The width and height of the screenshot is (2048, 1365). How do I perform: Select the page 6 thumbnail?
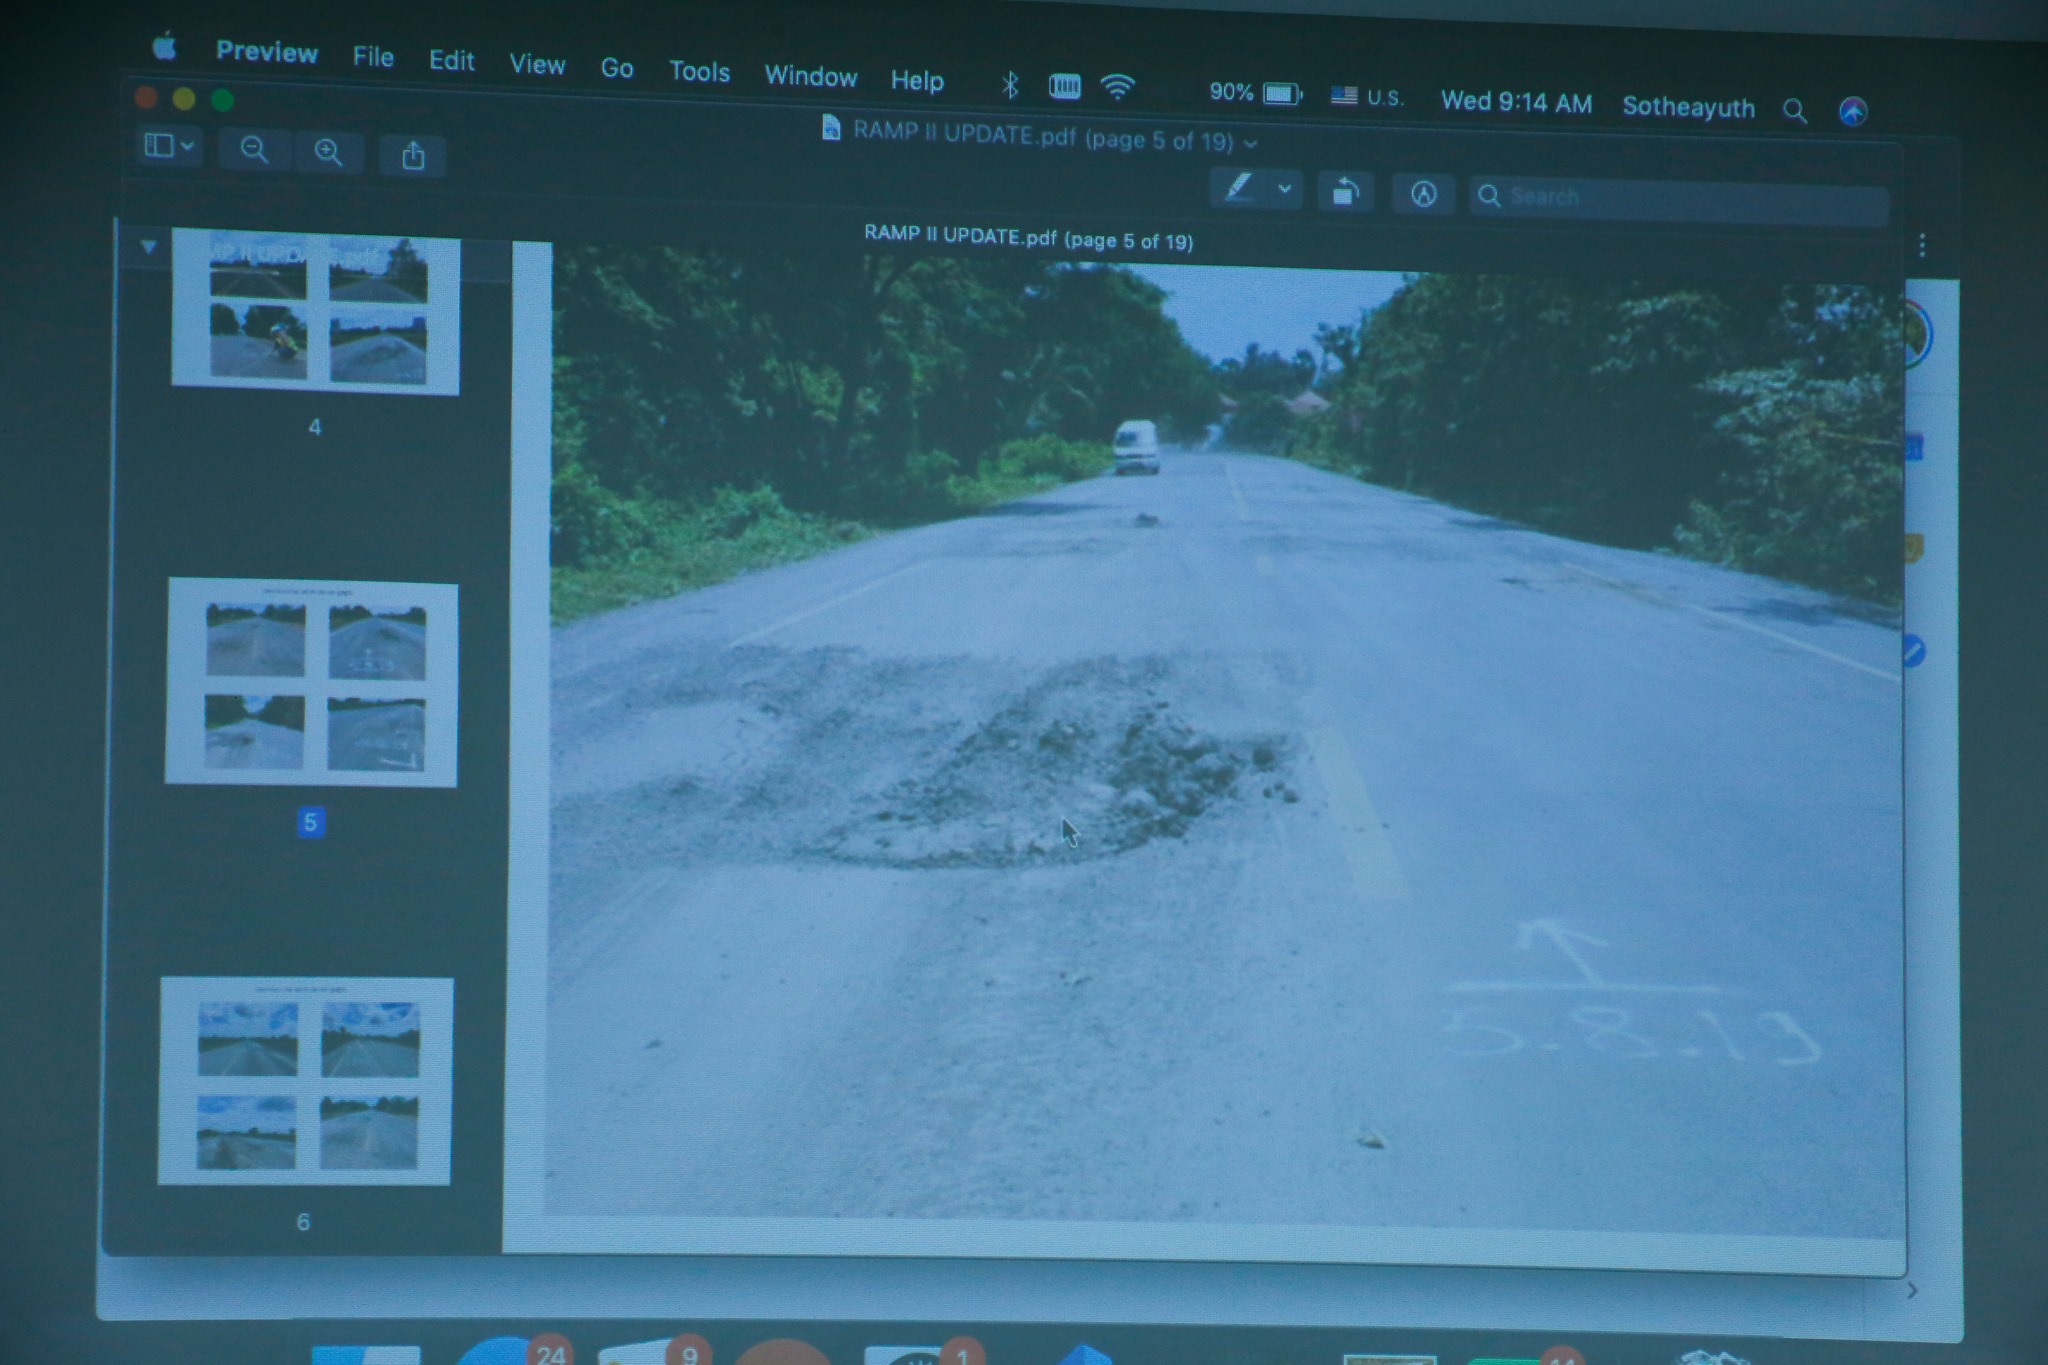tap(305, 1081)
